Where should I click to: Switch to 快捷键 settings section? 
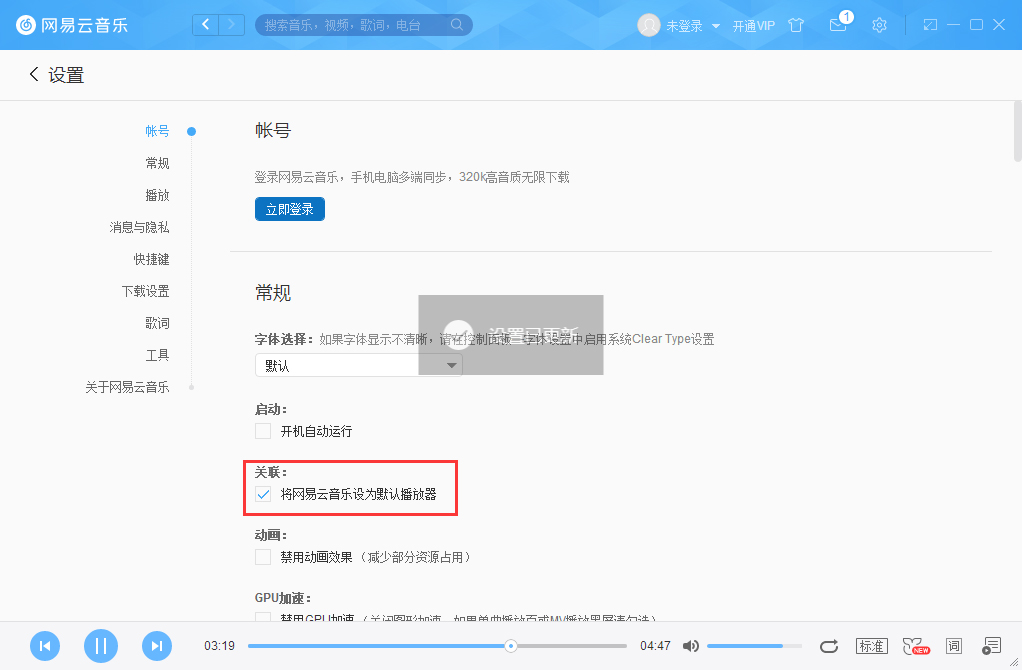pyautogui.click(x=151, y=258)
